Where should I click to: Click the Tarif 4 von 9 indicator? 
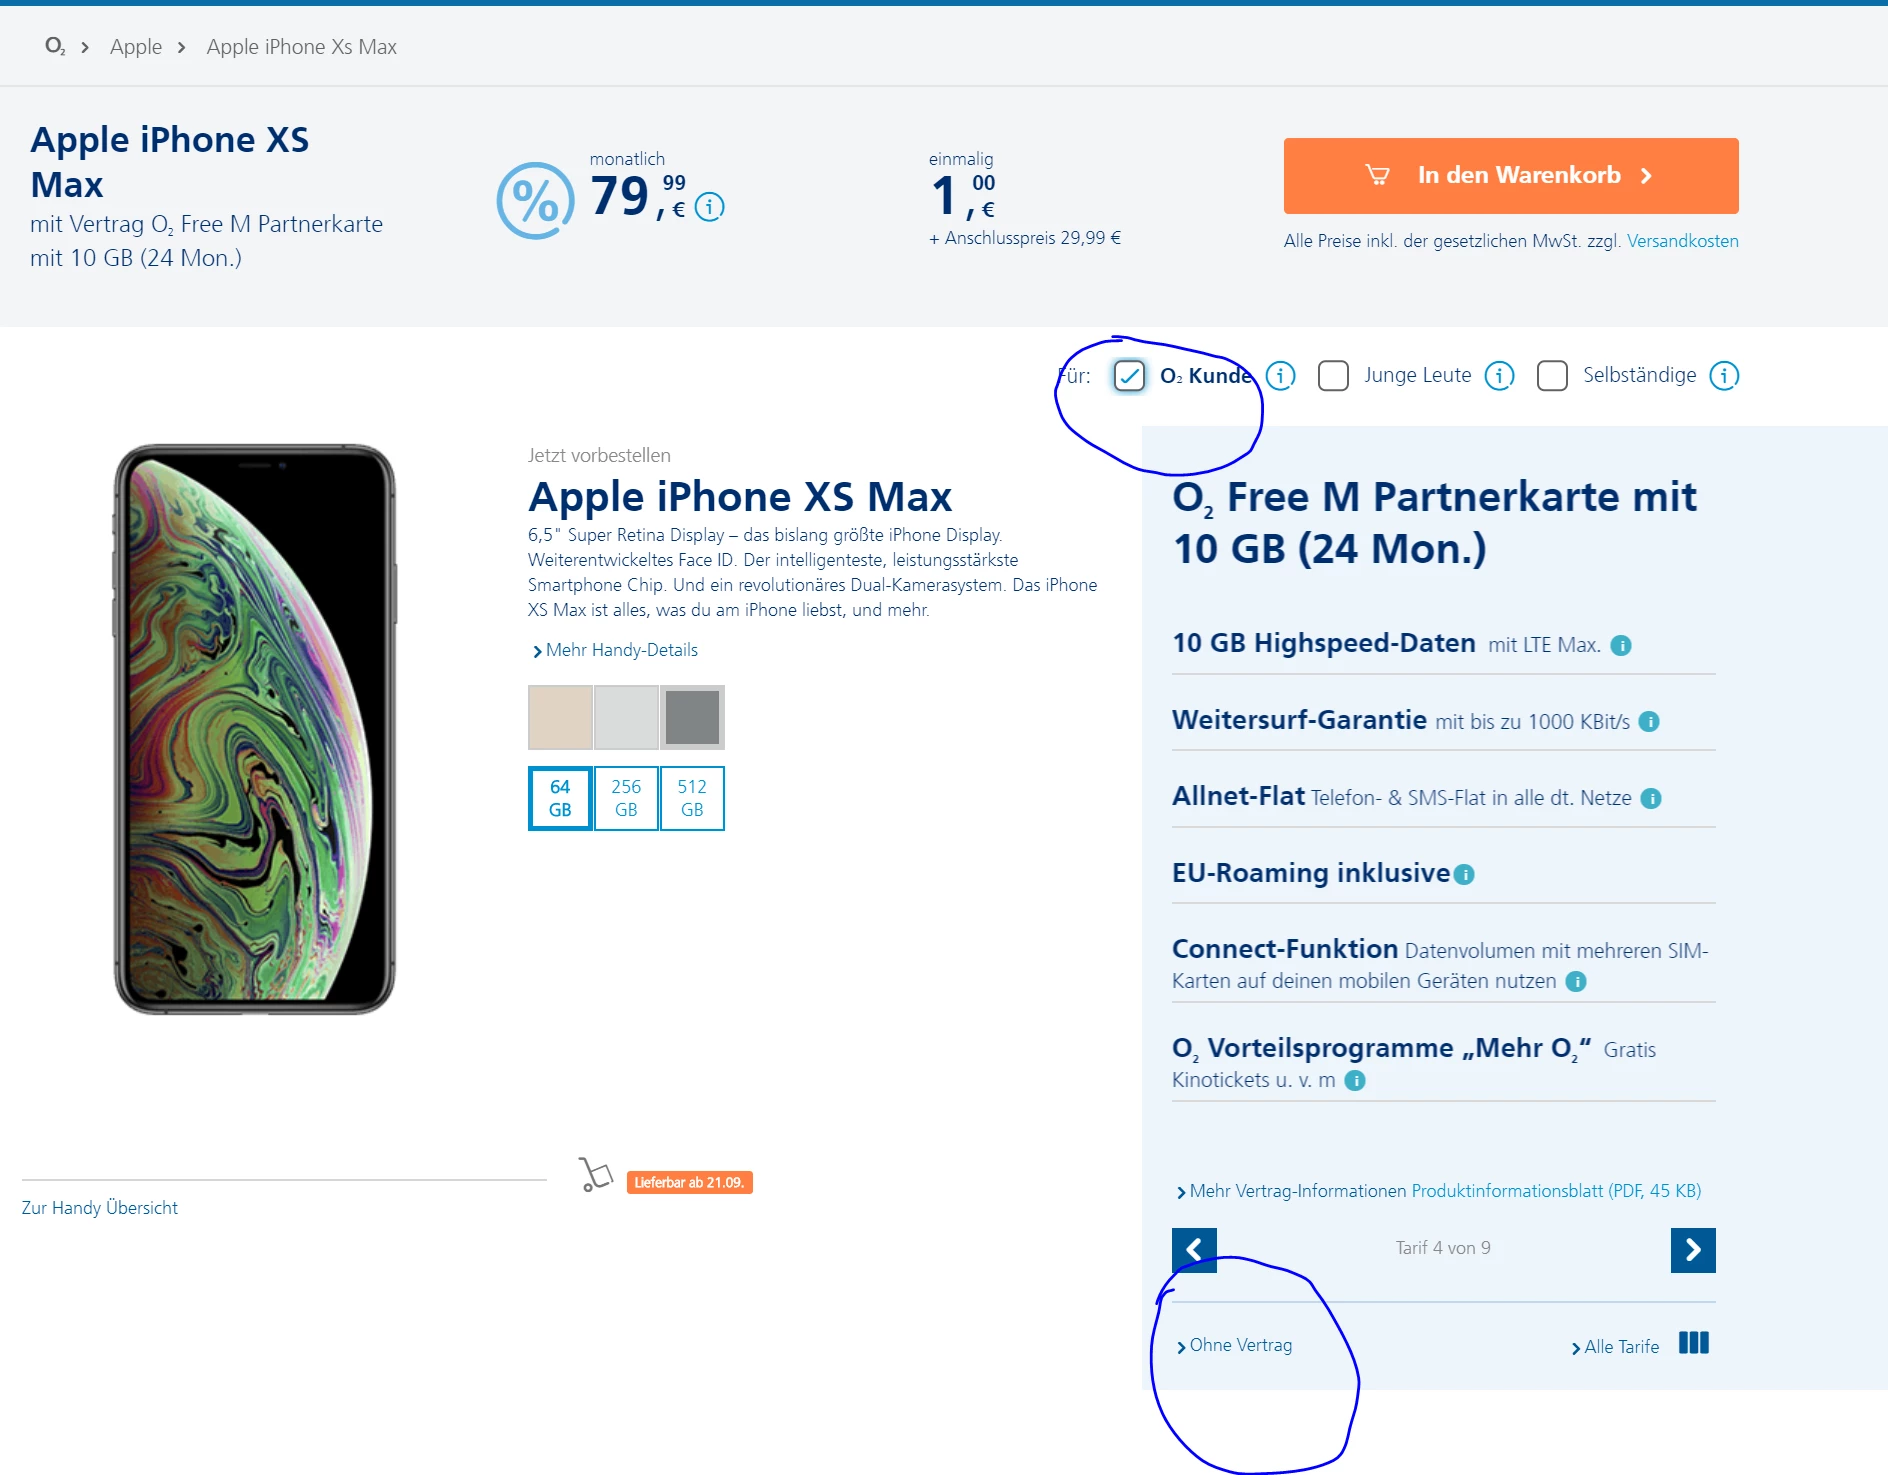point(1443,1248)
